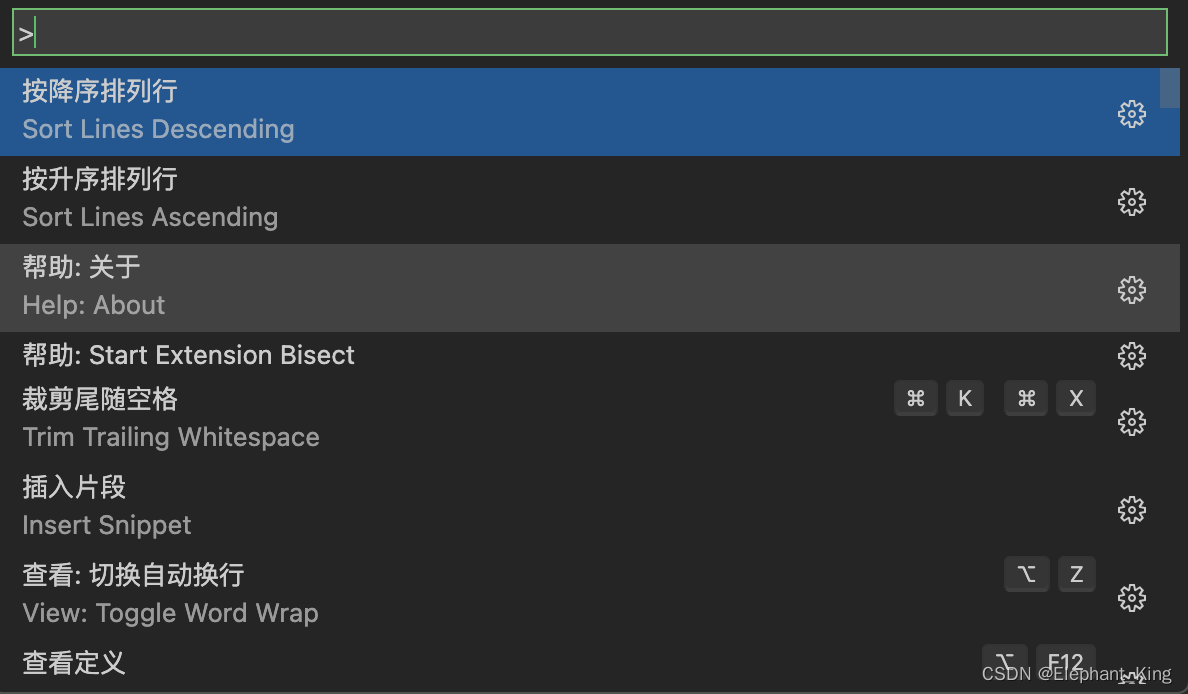Click the gear icon beside Help: About
The width and height of the screenshot is (1188, 694).
point(1131,290)
